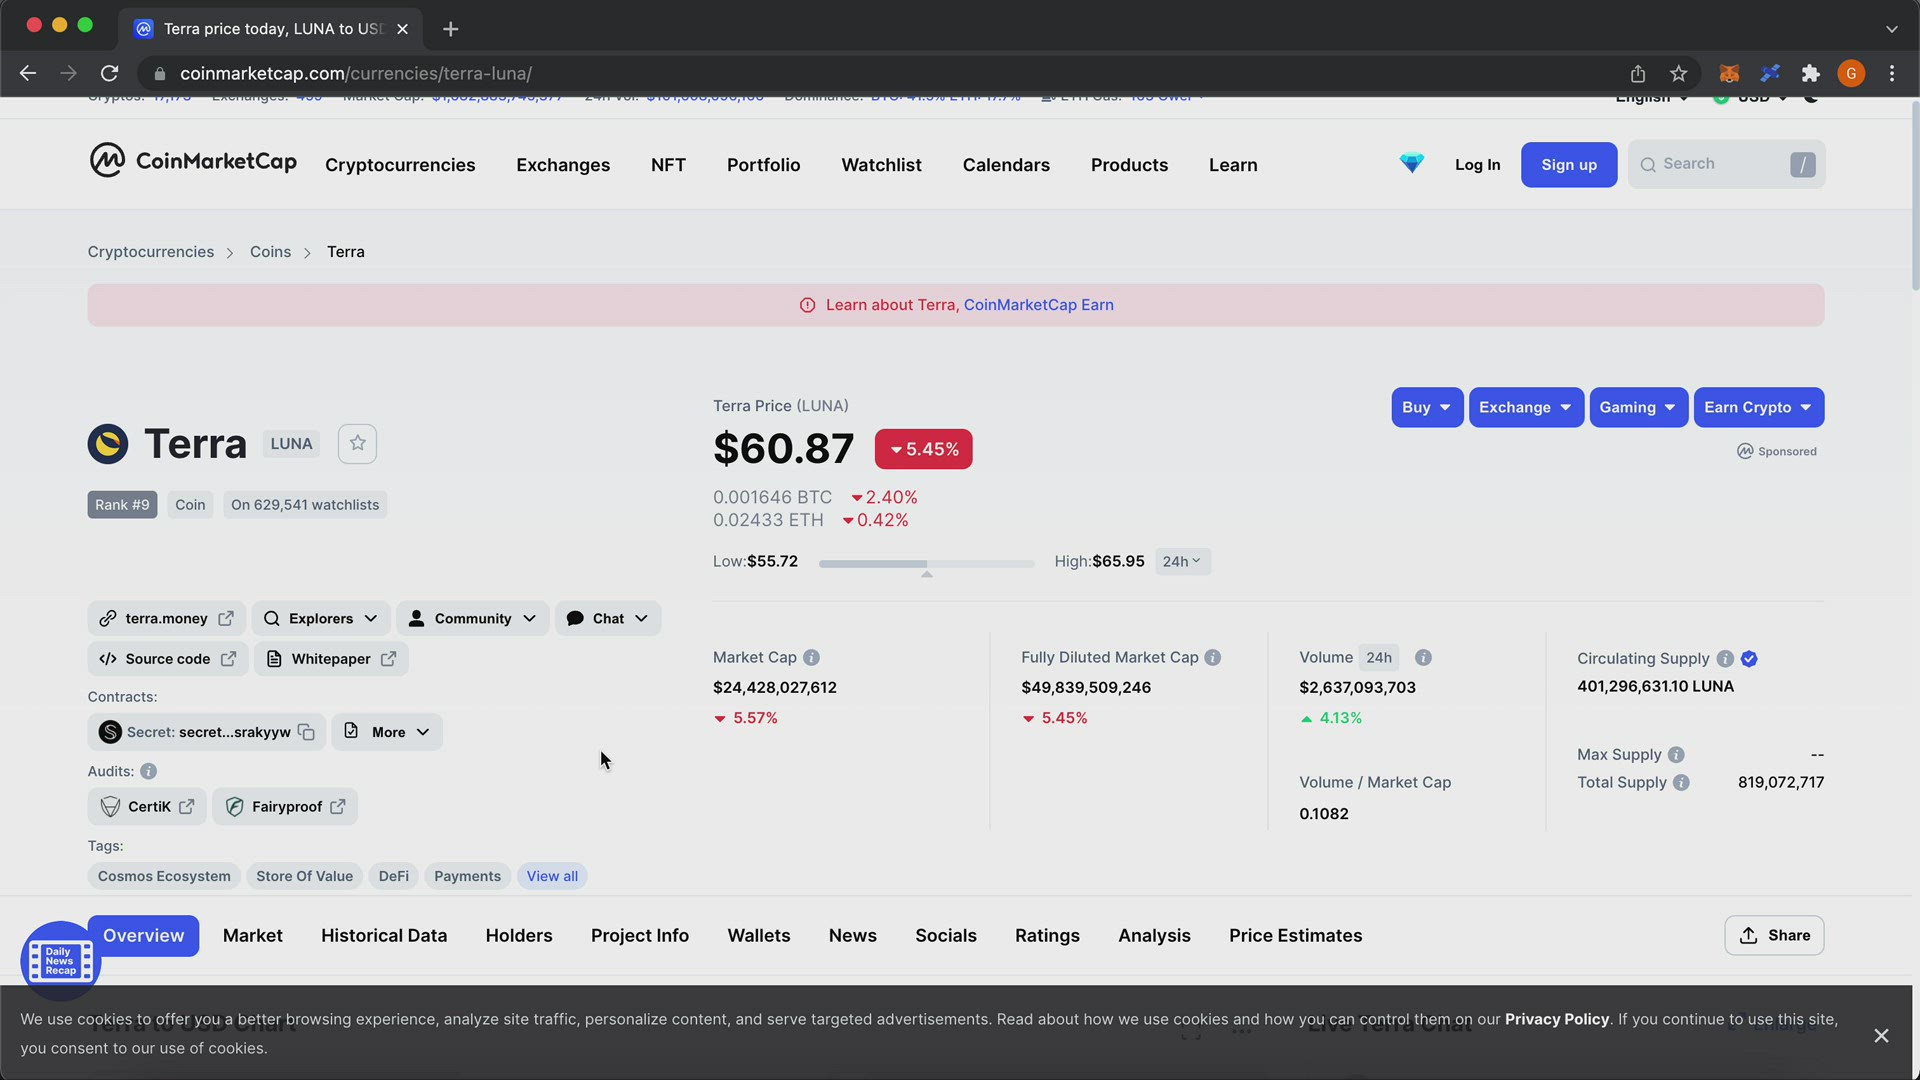1920x1080 pixels.
Task: Switch to the Holders tab
Action: (519, 936)
